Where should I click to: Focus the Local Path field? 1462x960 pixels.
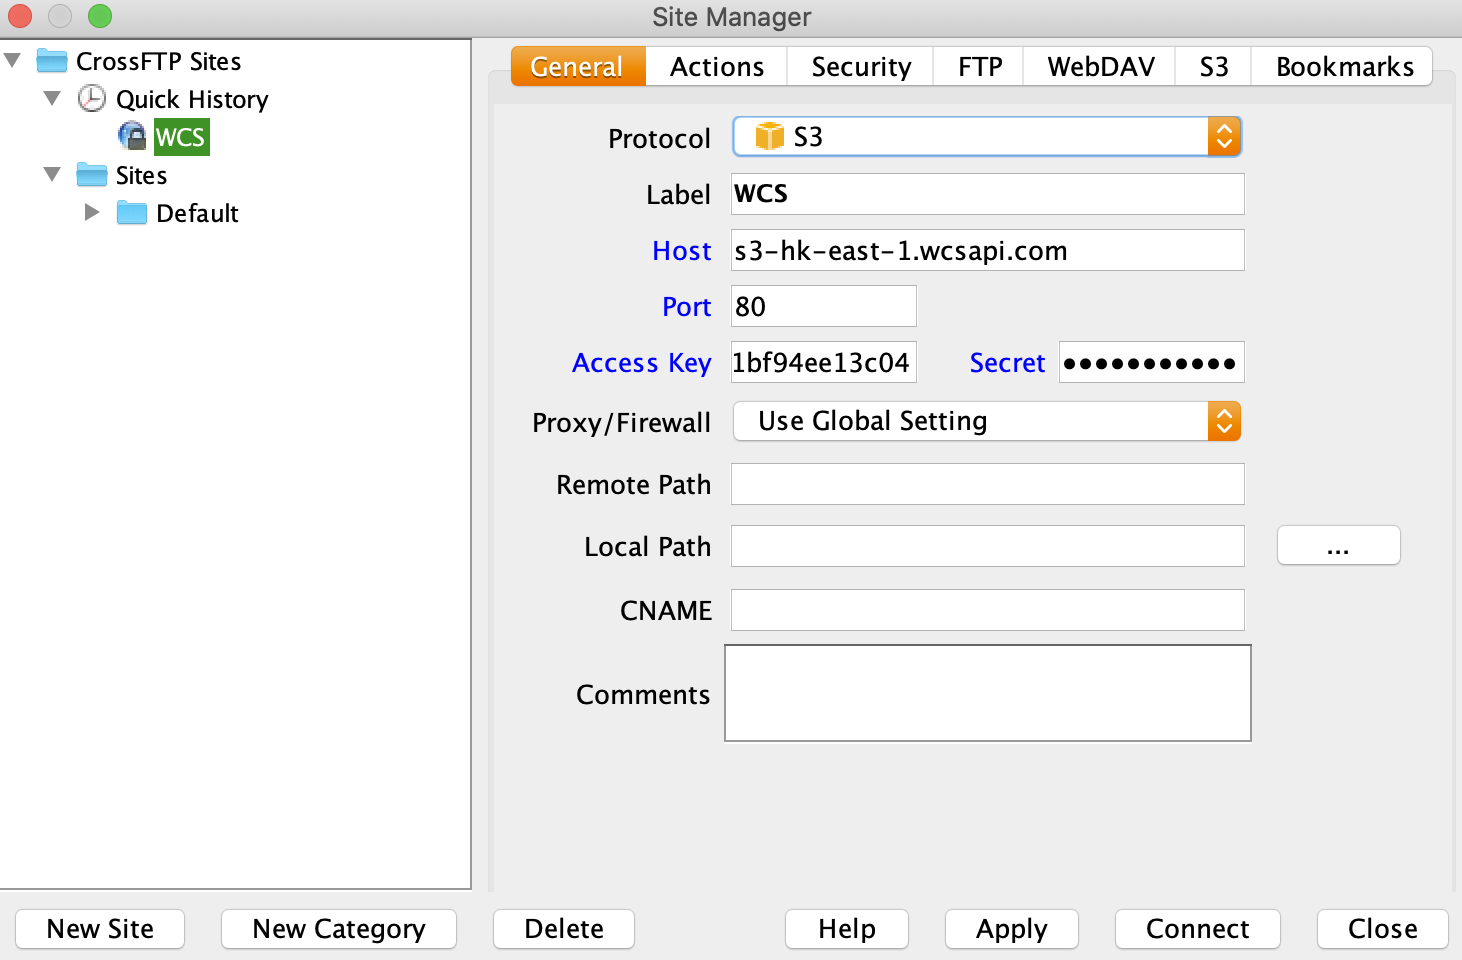point(988,546)
